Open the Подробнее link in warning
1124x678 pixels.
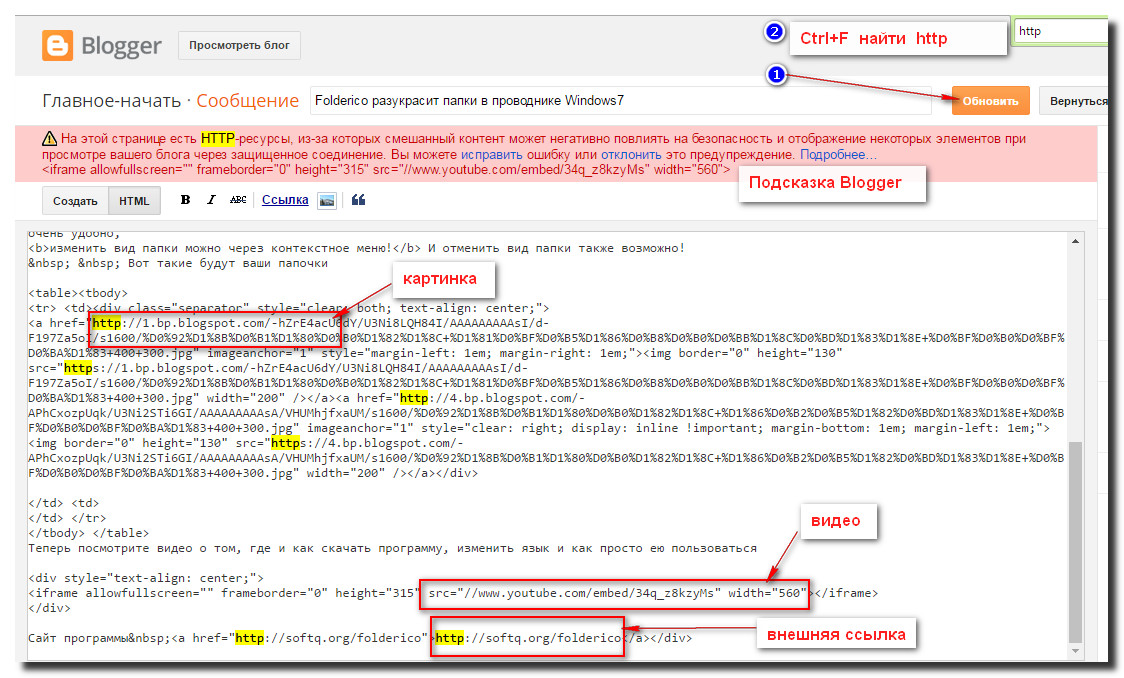pyautogui.click(x=837, y=154)
